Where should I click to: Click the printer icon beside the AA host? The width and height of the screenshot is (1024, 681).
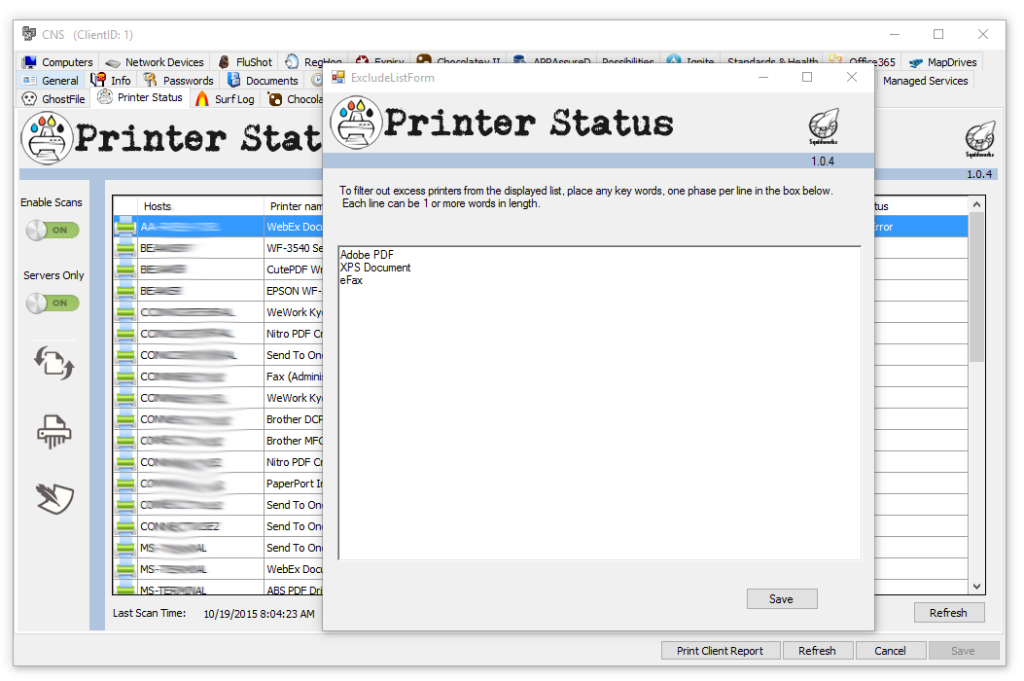click(x=124, y=226)
